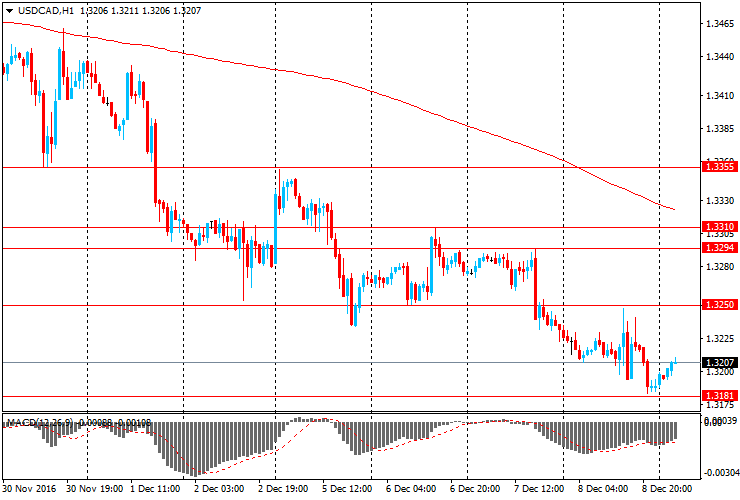Click the 6 Dec 20:00 time label
Screen dimensions: 740x500
tap(475, 489)
